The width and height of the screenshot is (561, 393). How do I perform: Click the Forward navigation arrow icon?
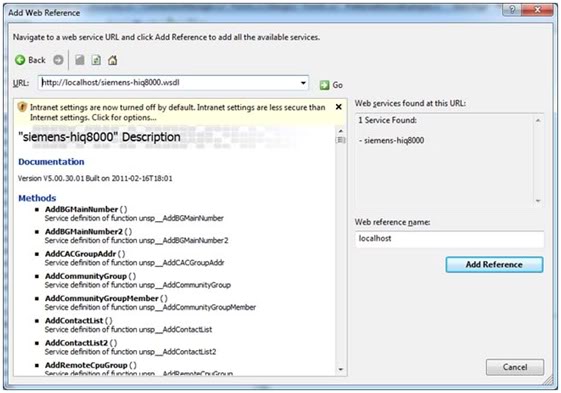click(58, 60)
